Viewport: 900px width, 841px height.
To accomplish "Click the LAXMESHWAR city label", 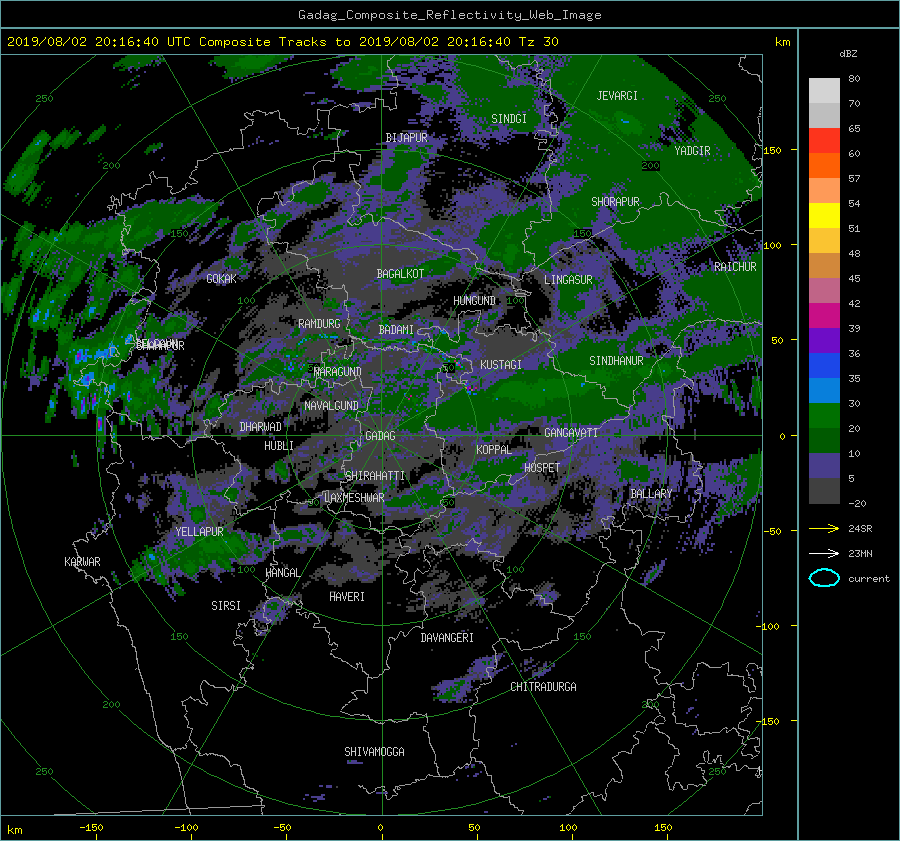I will [354, 498].
